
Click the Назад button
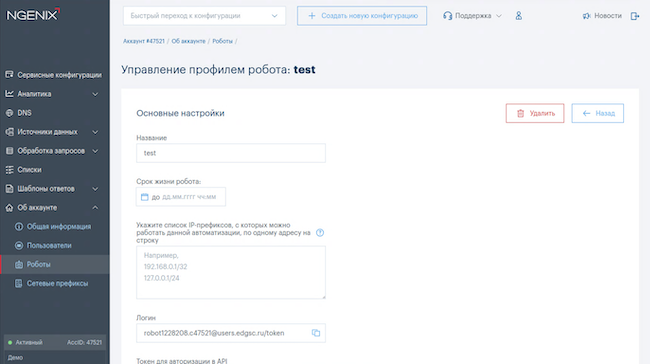click(597, 113)
